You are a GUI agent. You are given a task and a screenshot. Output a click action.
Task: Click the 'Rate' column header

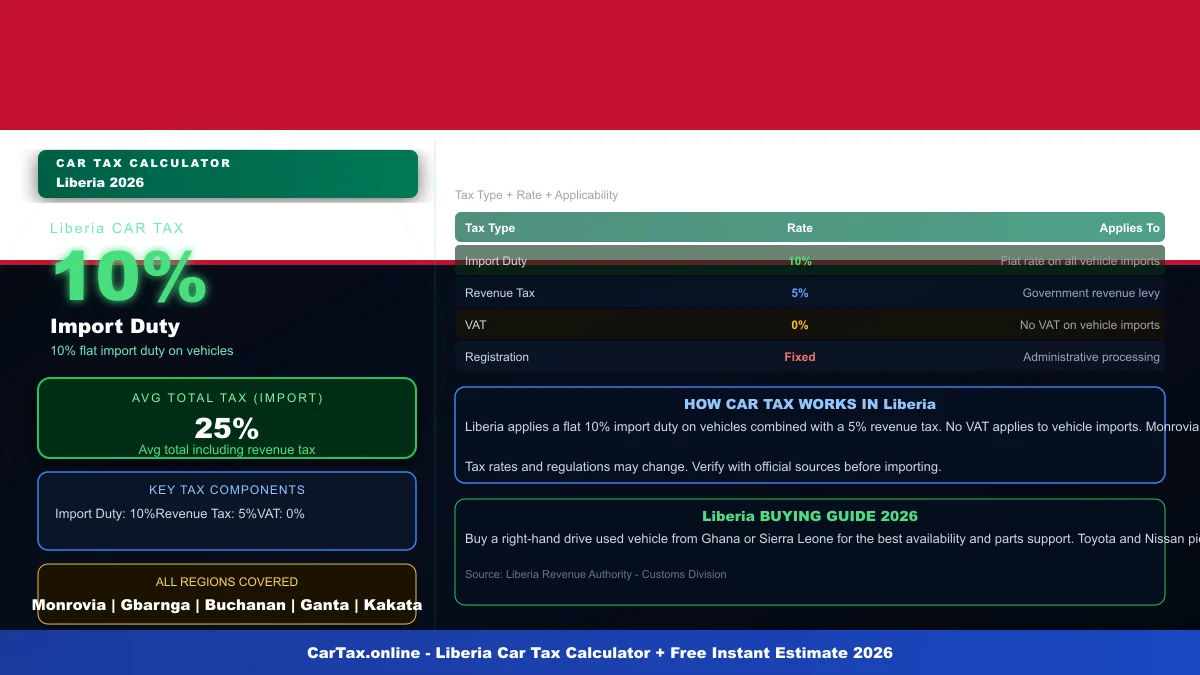(800, 228)
